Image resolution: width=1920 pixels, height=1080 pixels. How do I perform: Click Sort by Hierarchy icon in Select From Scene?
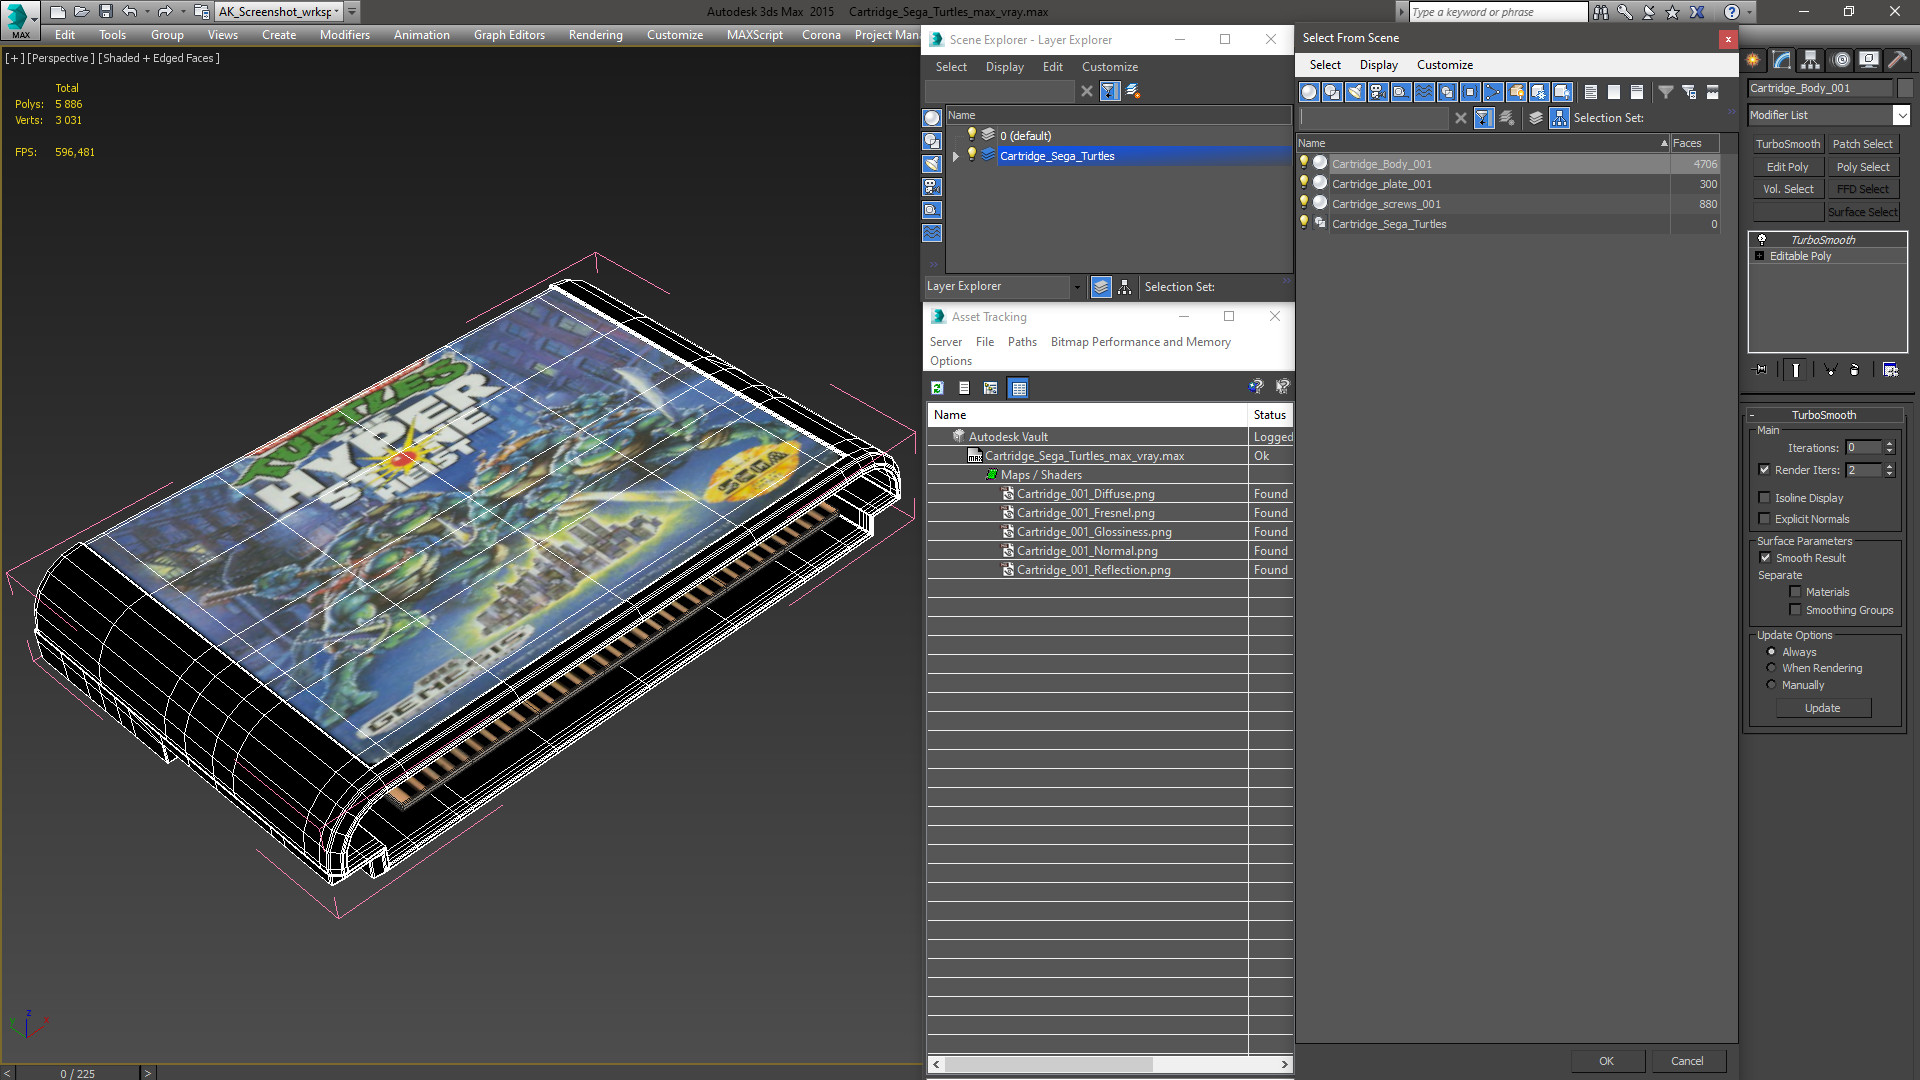(1560, 118)
